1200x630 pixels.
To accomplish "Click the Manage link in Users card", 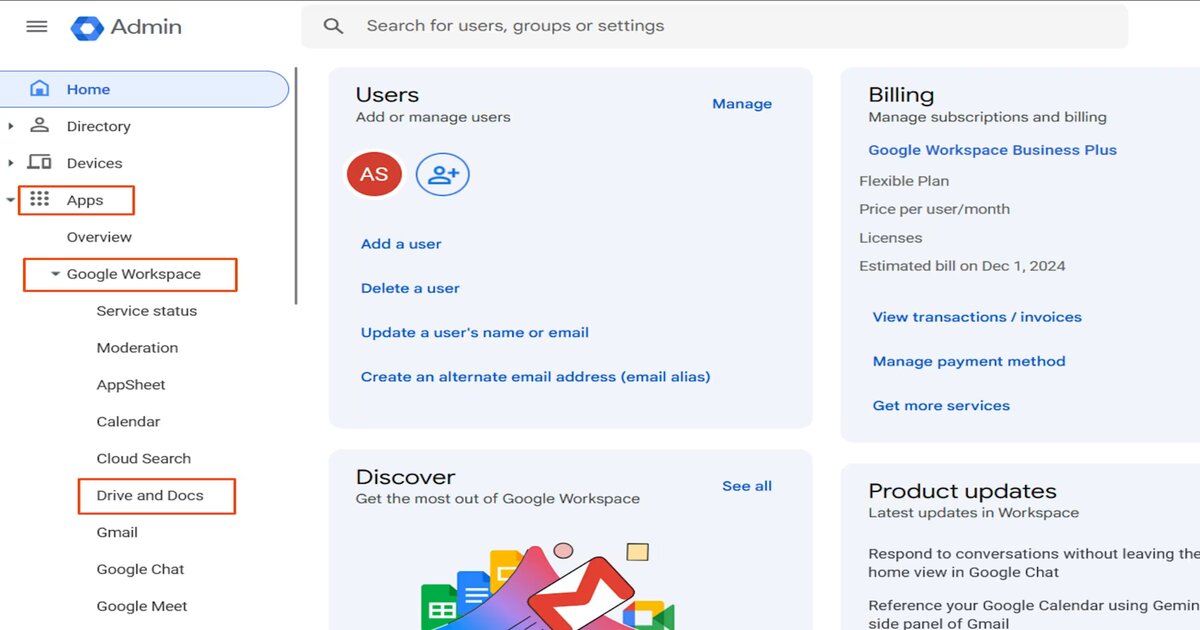I will [x=742, y=103].
